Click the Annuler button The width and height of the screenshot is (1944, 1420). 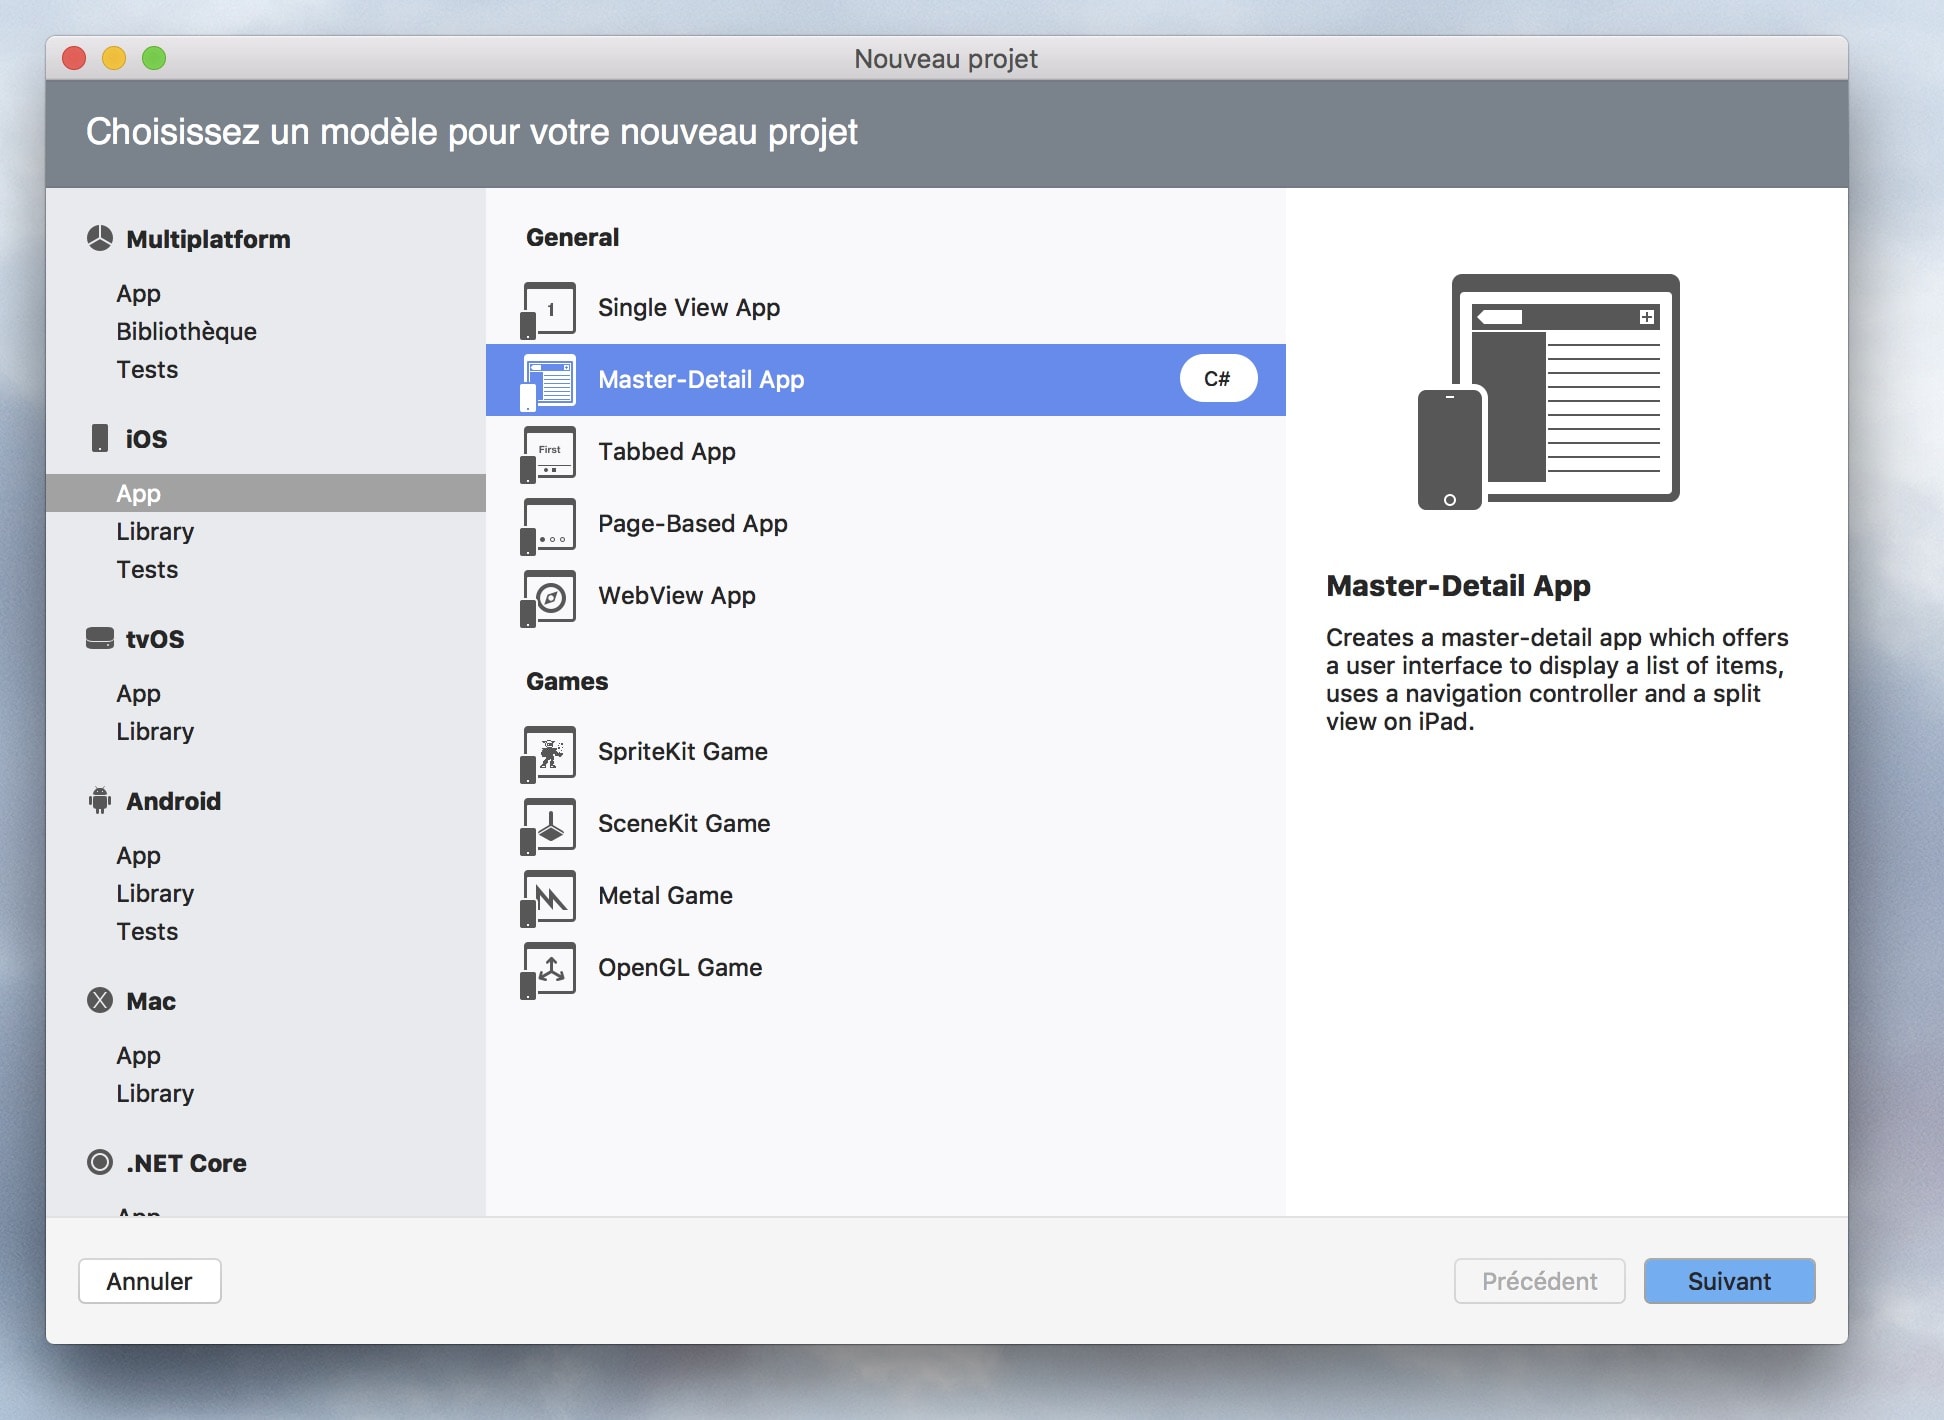tap(150, 1281)
